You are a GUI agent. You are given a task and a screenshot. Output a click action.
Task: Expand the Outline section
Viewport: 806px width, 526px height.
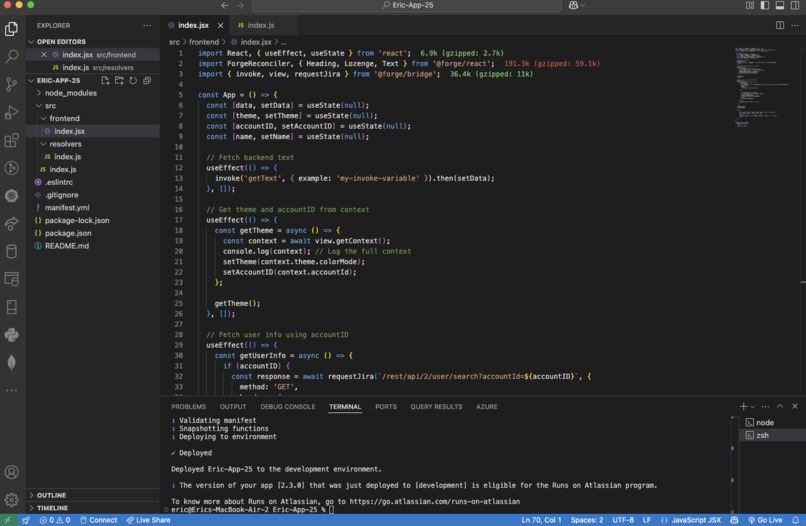(x=93, y=495)
